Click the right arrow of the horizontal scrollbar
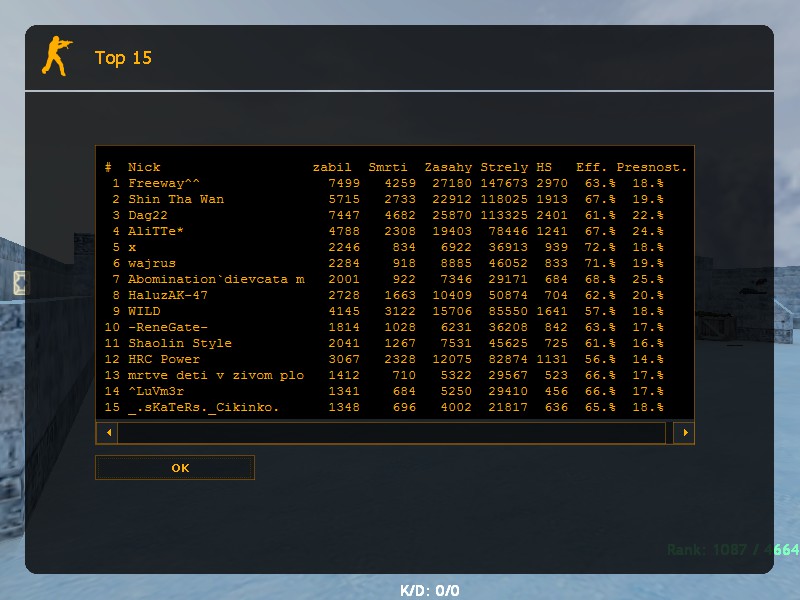 tap(684, 433)
